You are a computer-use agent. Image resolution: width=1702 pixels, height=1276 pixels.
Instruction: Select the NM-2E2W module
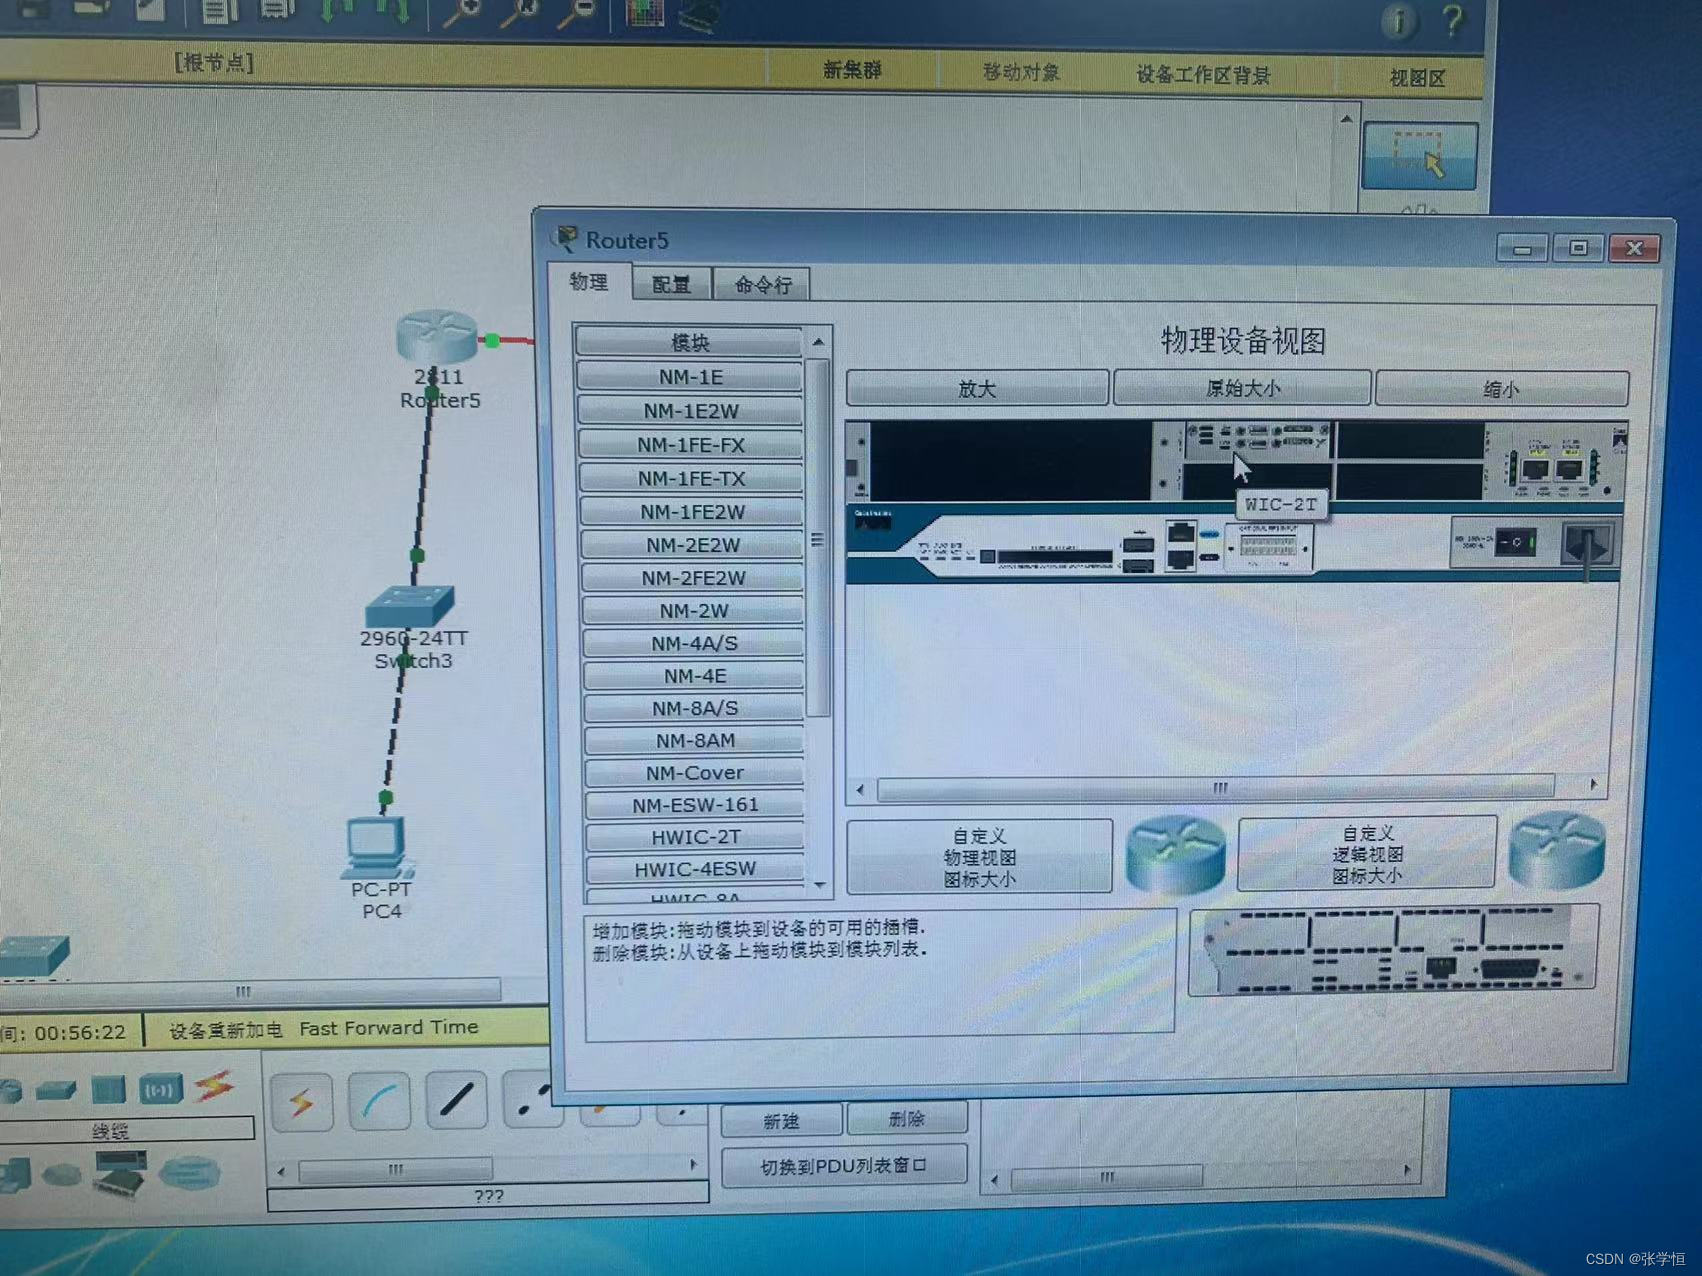click(x=693, y=545)
